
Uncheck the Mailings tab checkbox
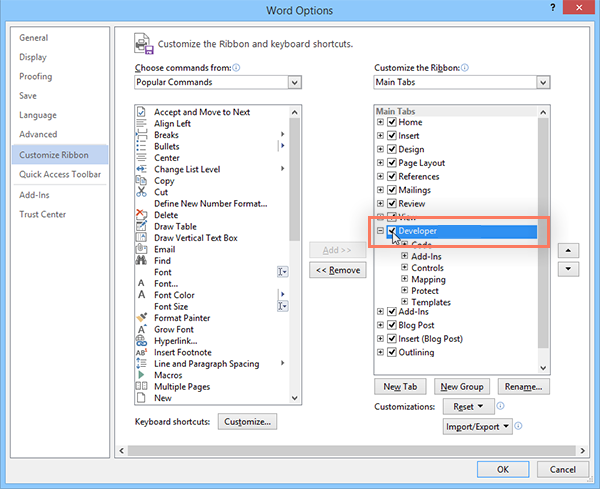[x=393, y=189]
